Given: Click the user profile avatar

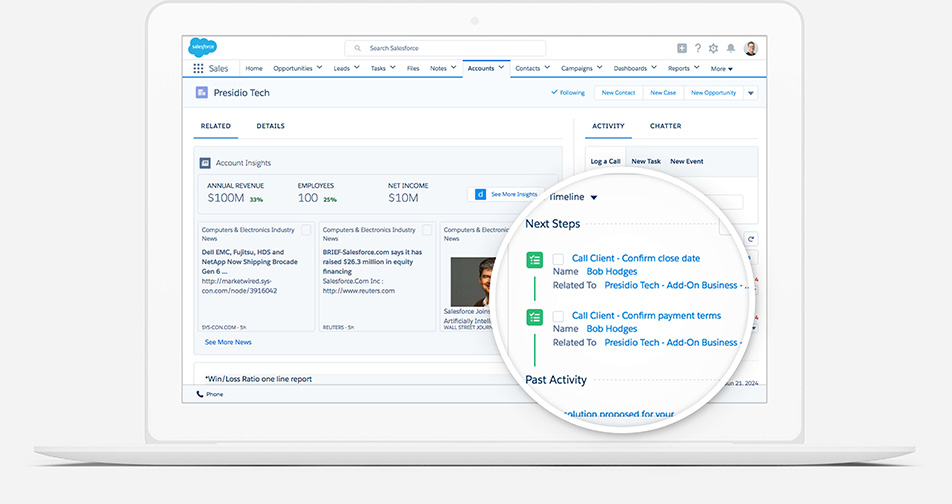Looking at the screenshot, I should pyautogui.click(x=751, y=48).
